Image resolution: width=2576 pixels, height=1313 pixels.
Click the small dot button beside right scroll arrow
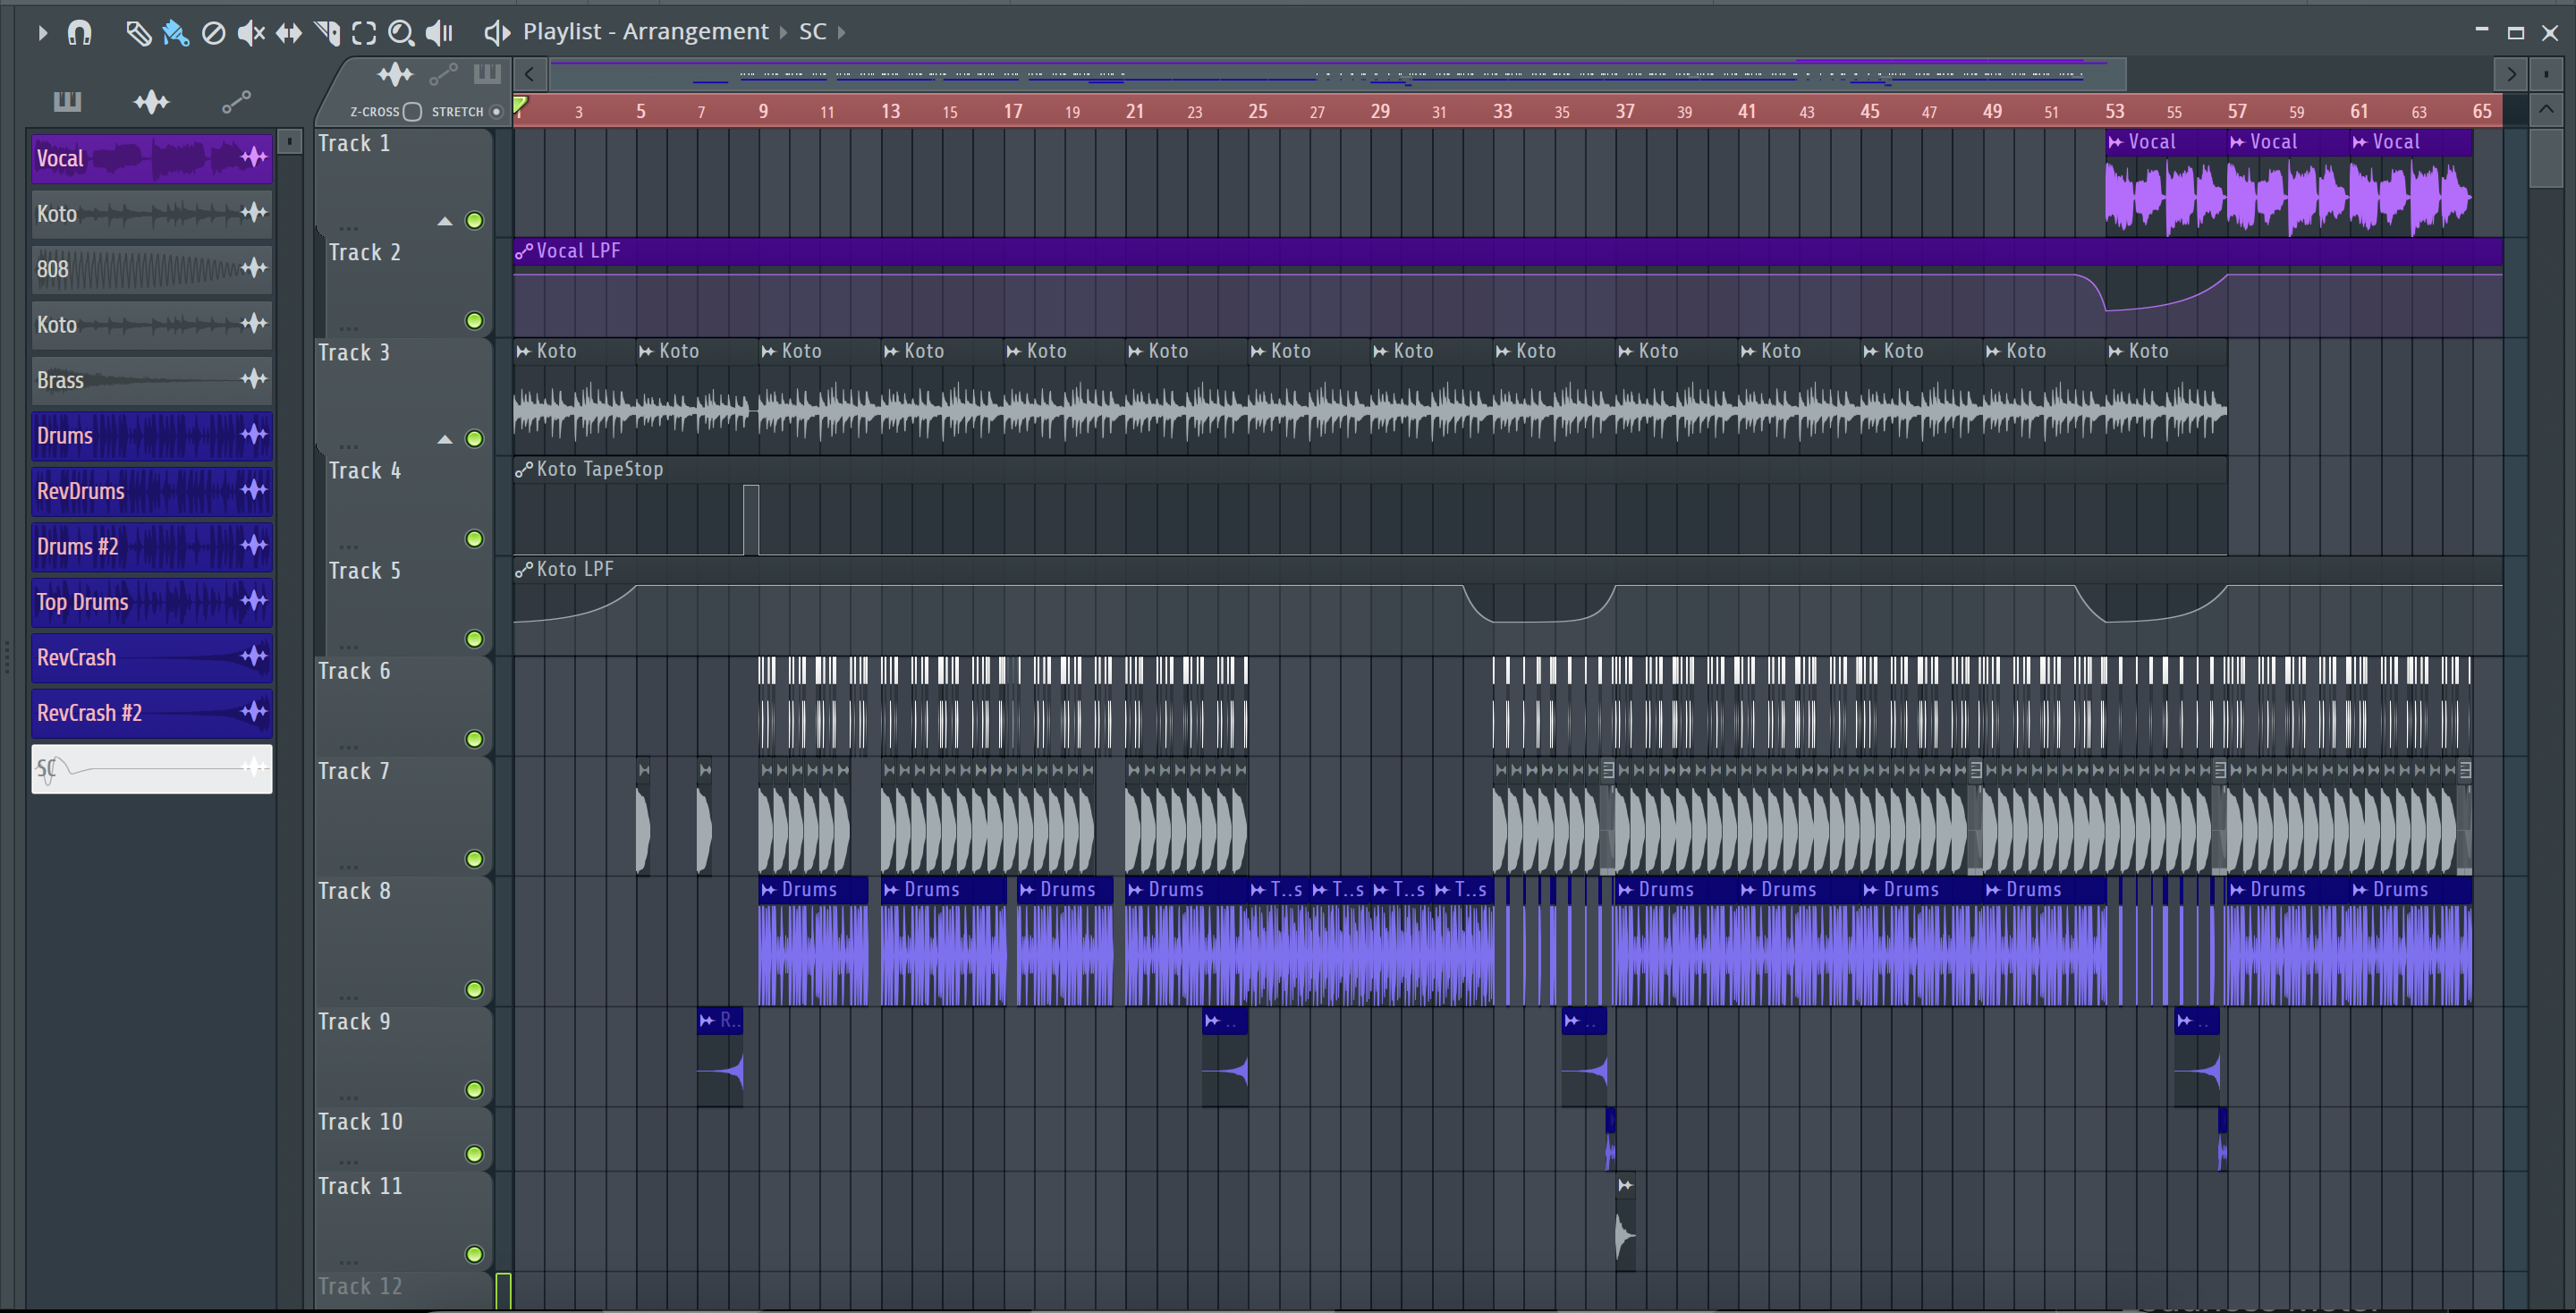(x=2545, y=74)
